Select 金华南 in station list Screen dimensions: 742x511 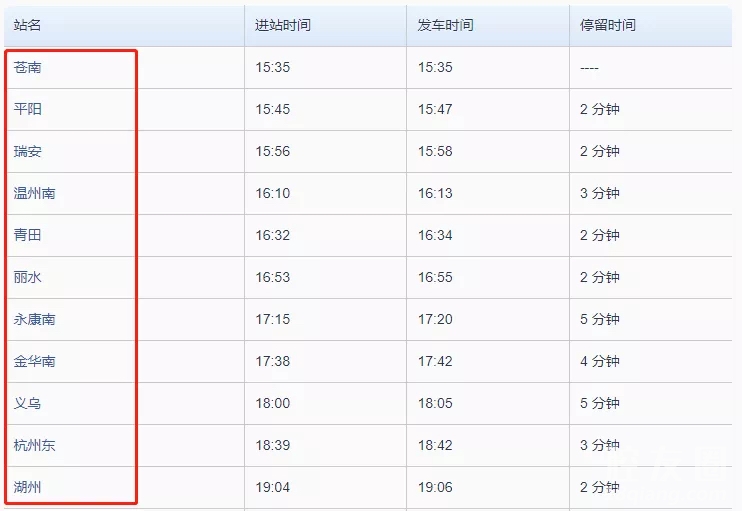click(x=35, y=361)
